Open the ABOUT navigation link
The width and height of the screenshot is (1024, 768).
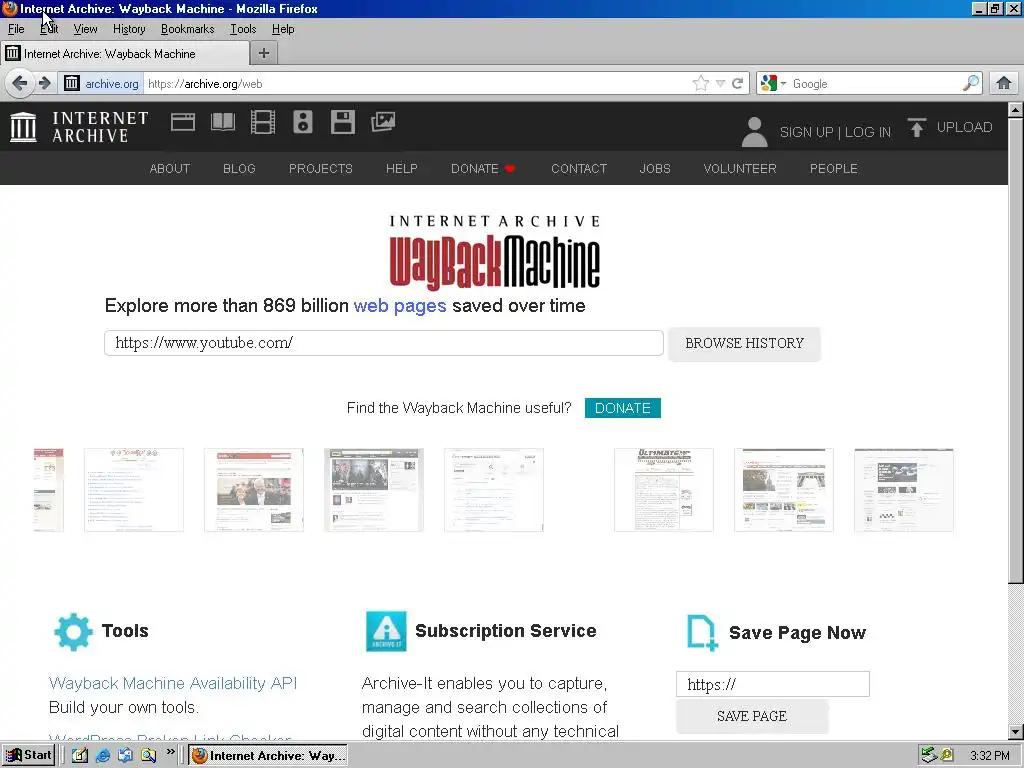[170, 168]
